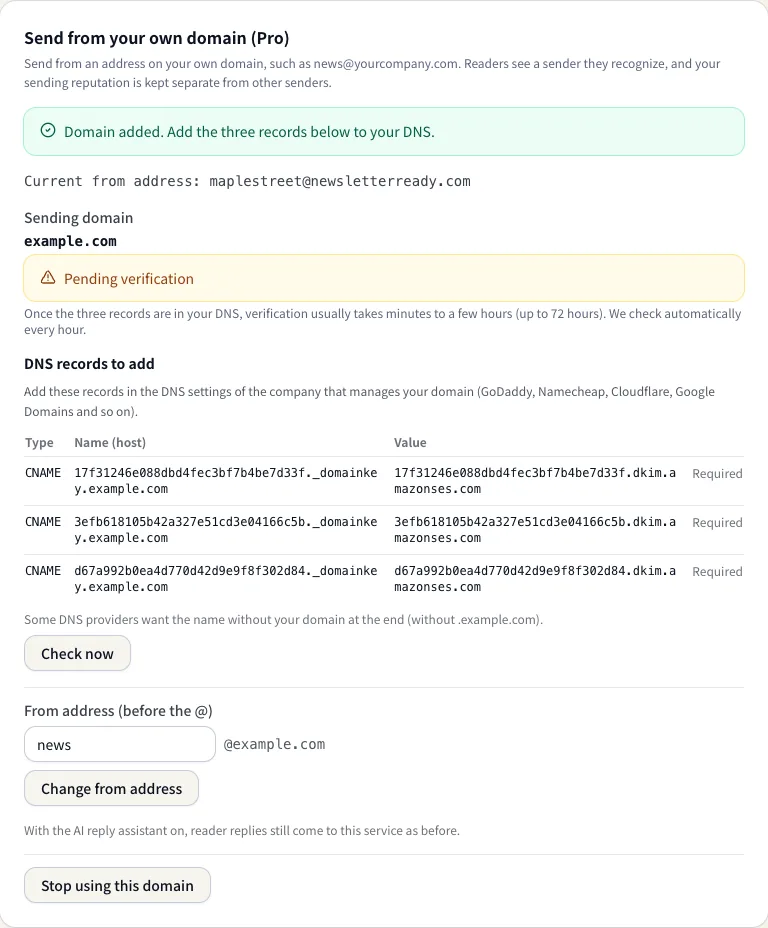Viewport: 768px width, 928px height.
Task: Click the Sending domain label
Action: (79, 218)
